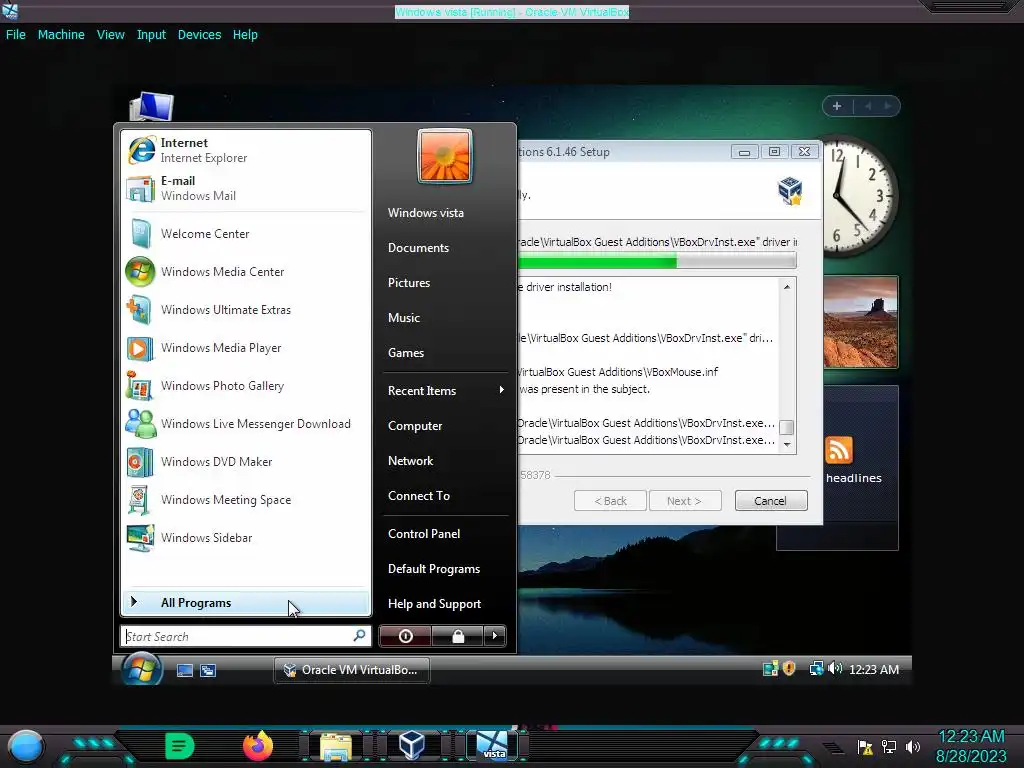This screenshot has height=768, width=1024.
Task: Click VirtualBox cube icon on host taskbar
Action: point(412,746)
